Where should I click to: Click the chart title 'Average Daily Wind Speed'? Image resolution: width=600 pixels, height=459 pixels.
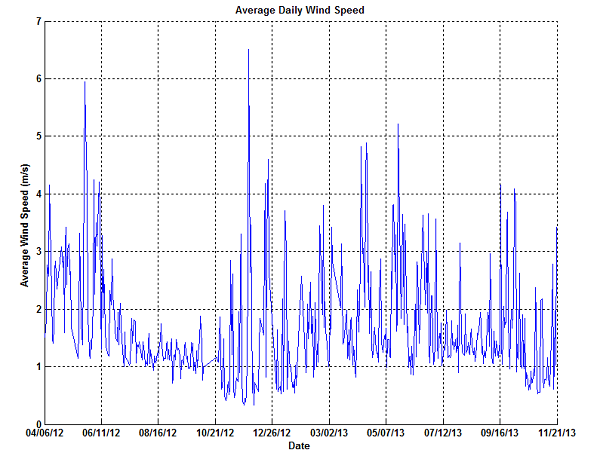click(x=299, y=10)
